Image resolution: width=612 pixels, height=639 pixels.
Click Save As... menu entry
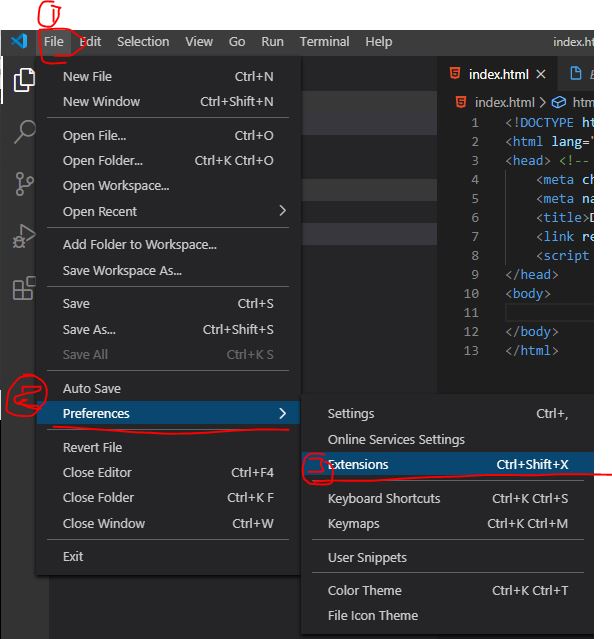168,329
